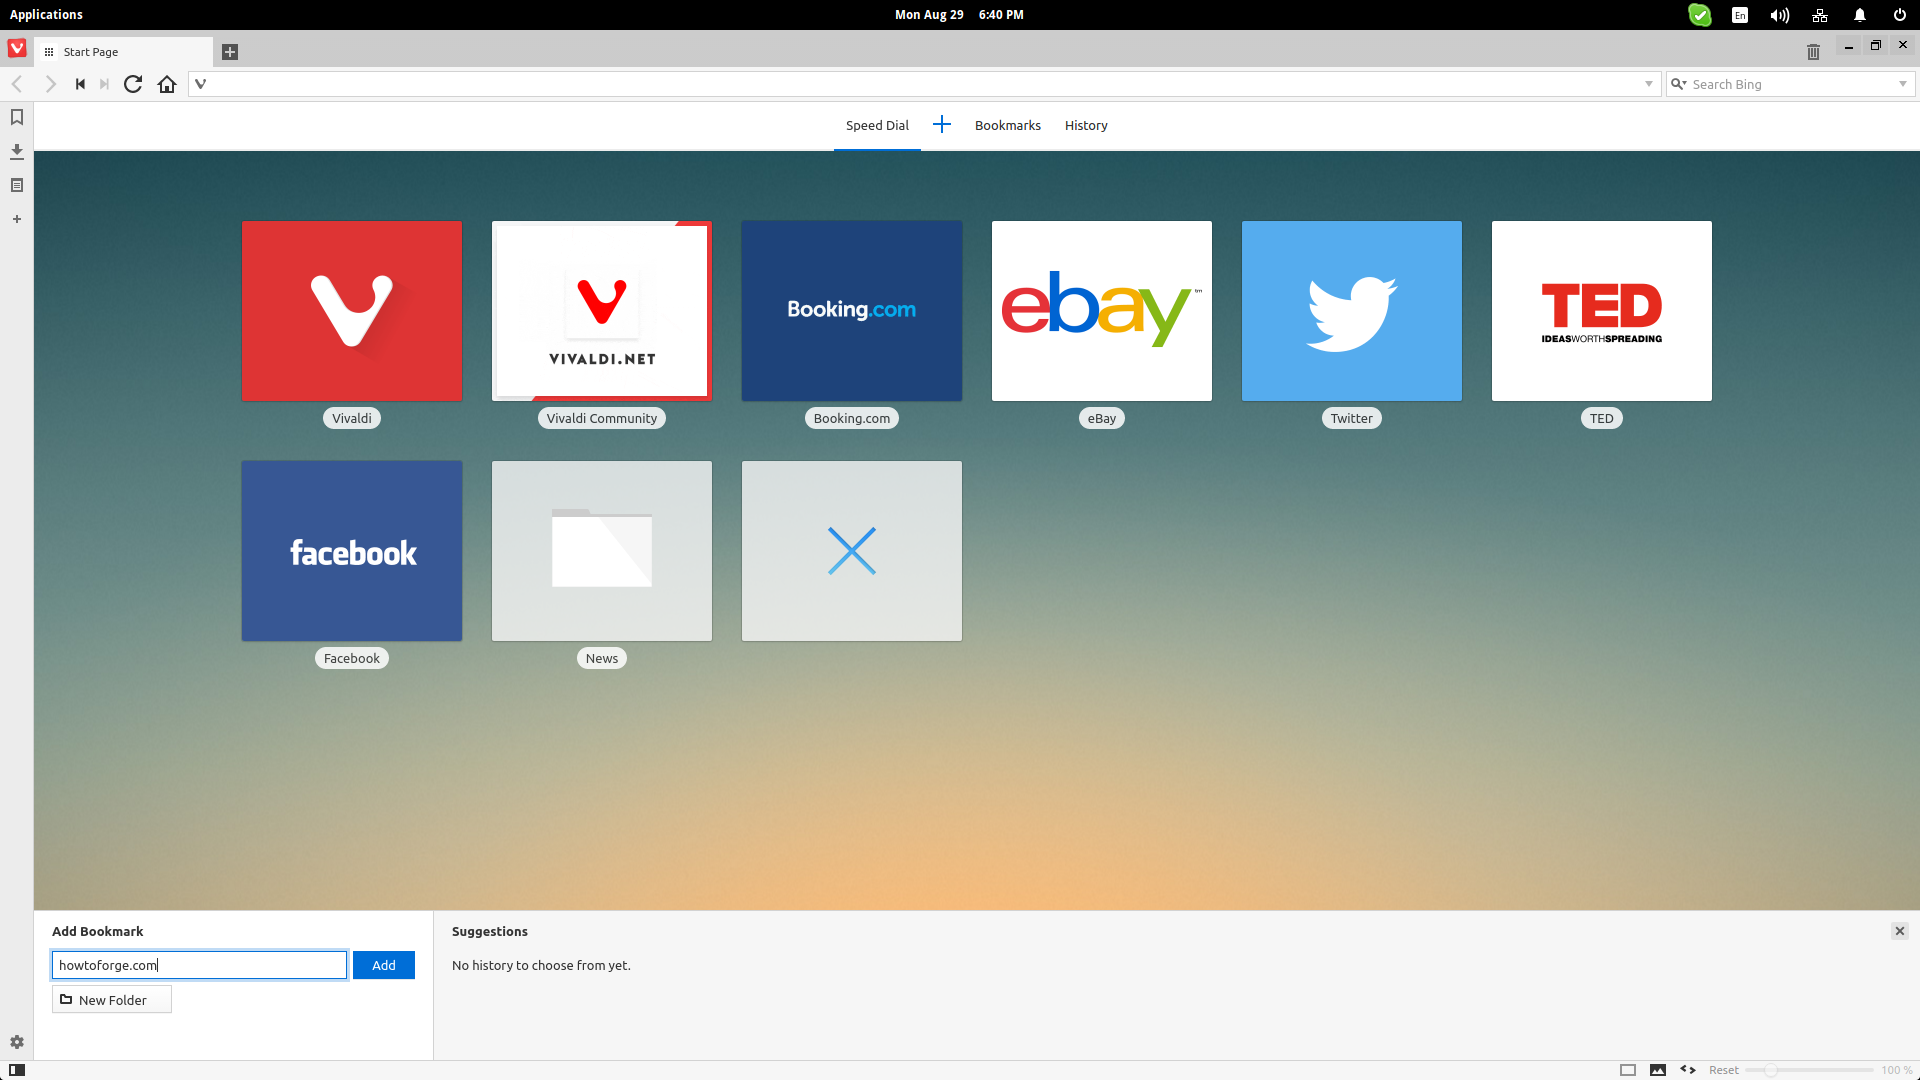Open the Applications menu
Viewport: 1920px width, 1080px height.
(x=46, y=14)
